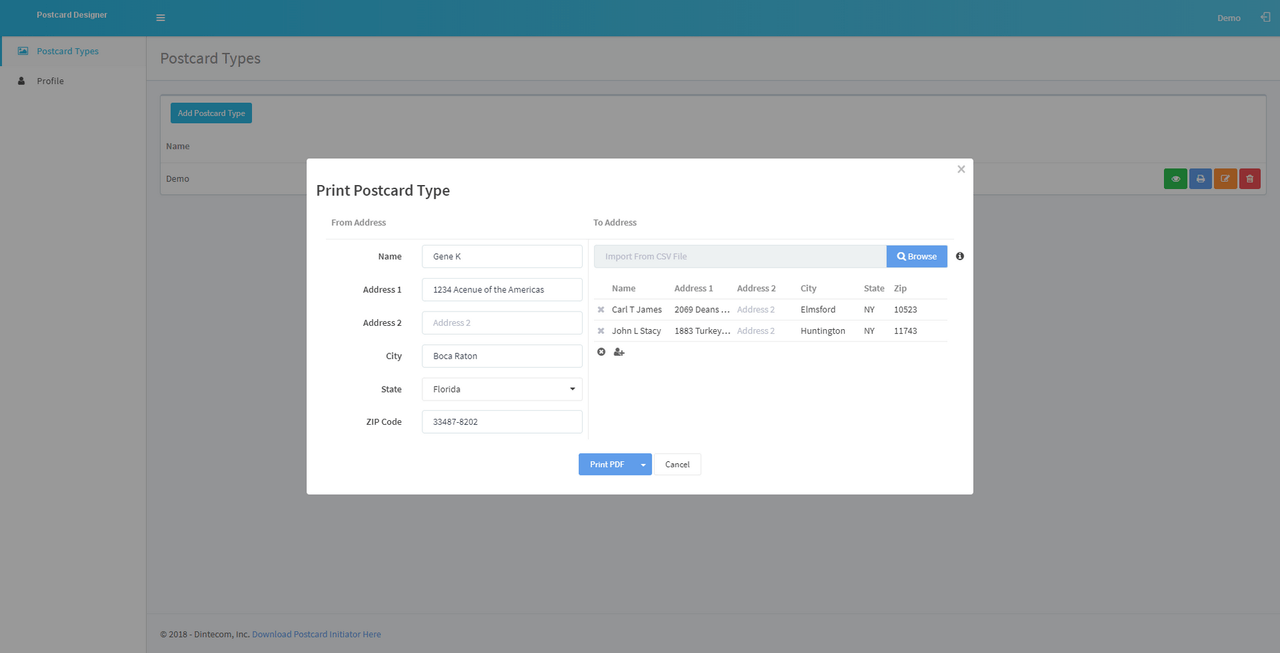
Task: Click the Zip column header
Action: (900, 288)
